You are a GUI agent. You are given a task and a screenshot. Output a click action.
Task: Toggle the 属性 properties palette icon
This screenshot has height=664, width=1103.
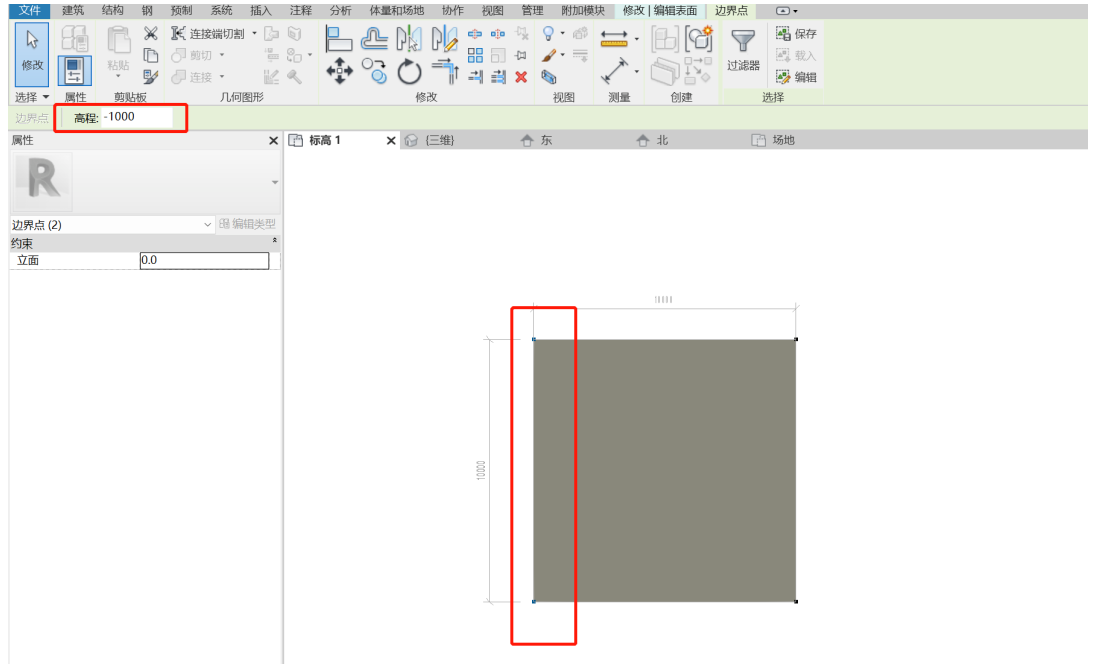tap(74, 71)
